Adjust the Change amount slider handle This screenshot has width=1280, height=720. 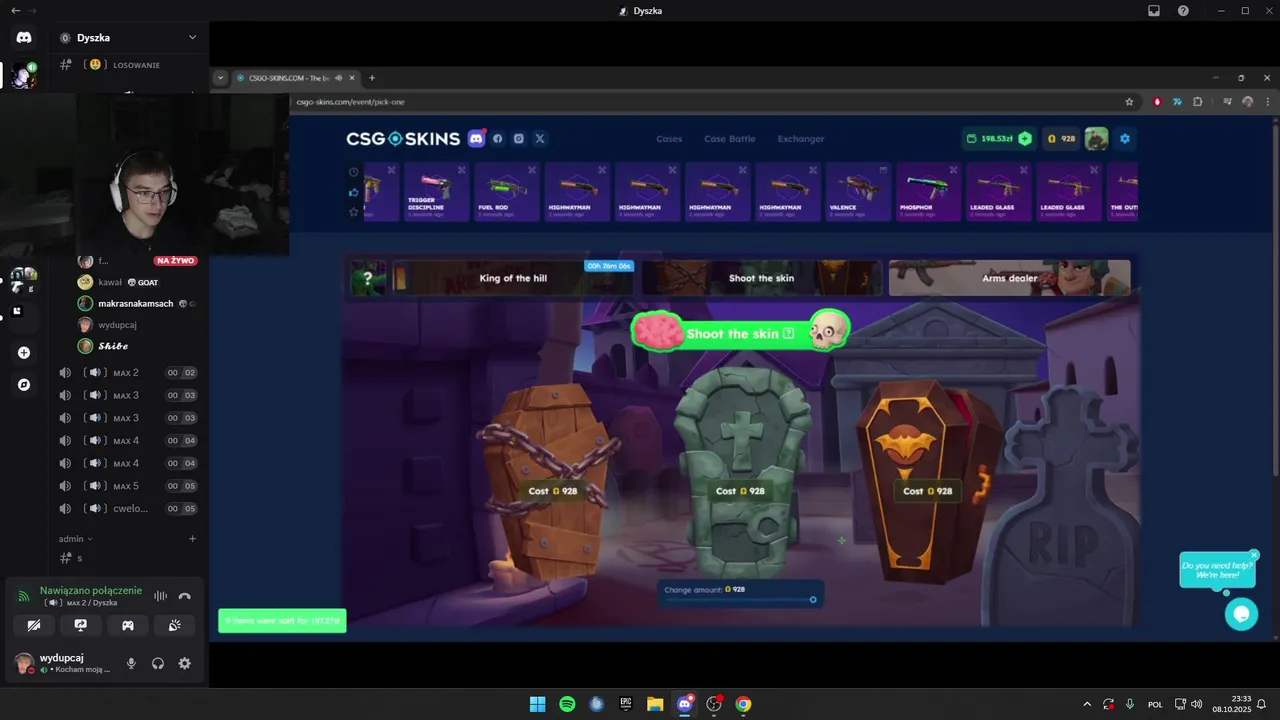[813, 599]
